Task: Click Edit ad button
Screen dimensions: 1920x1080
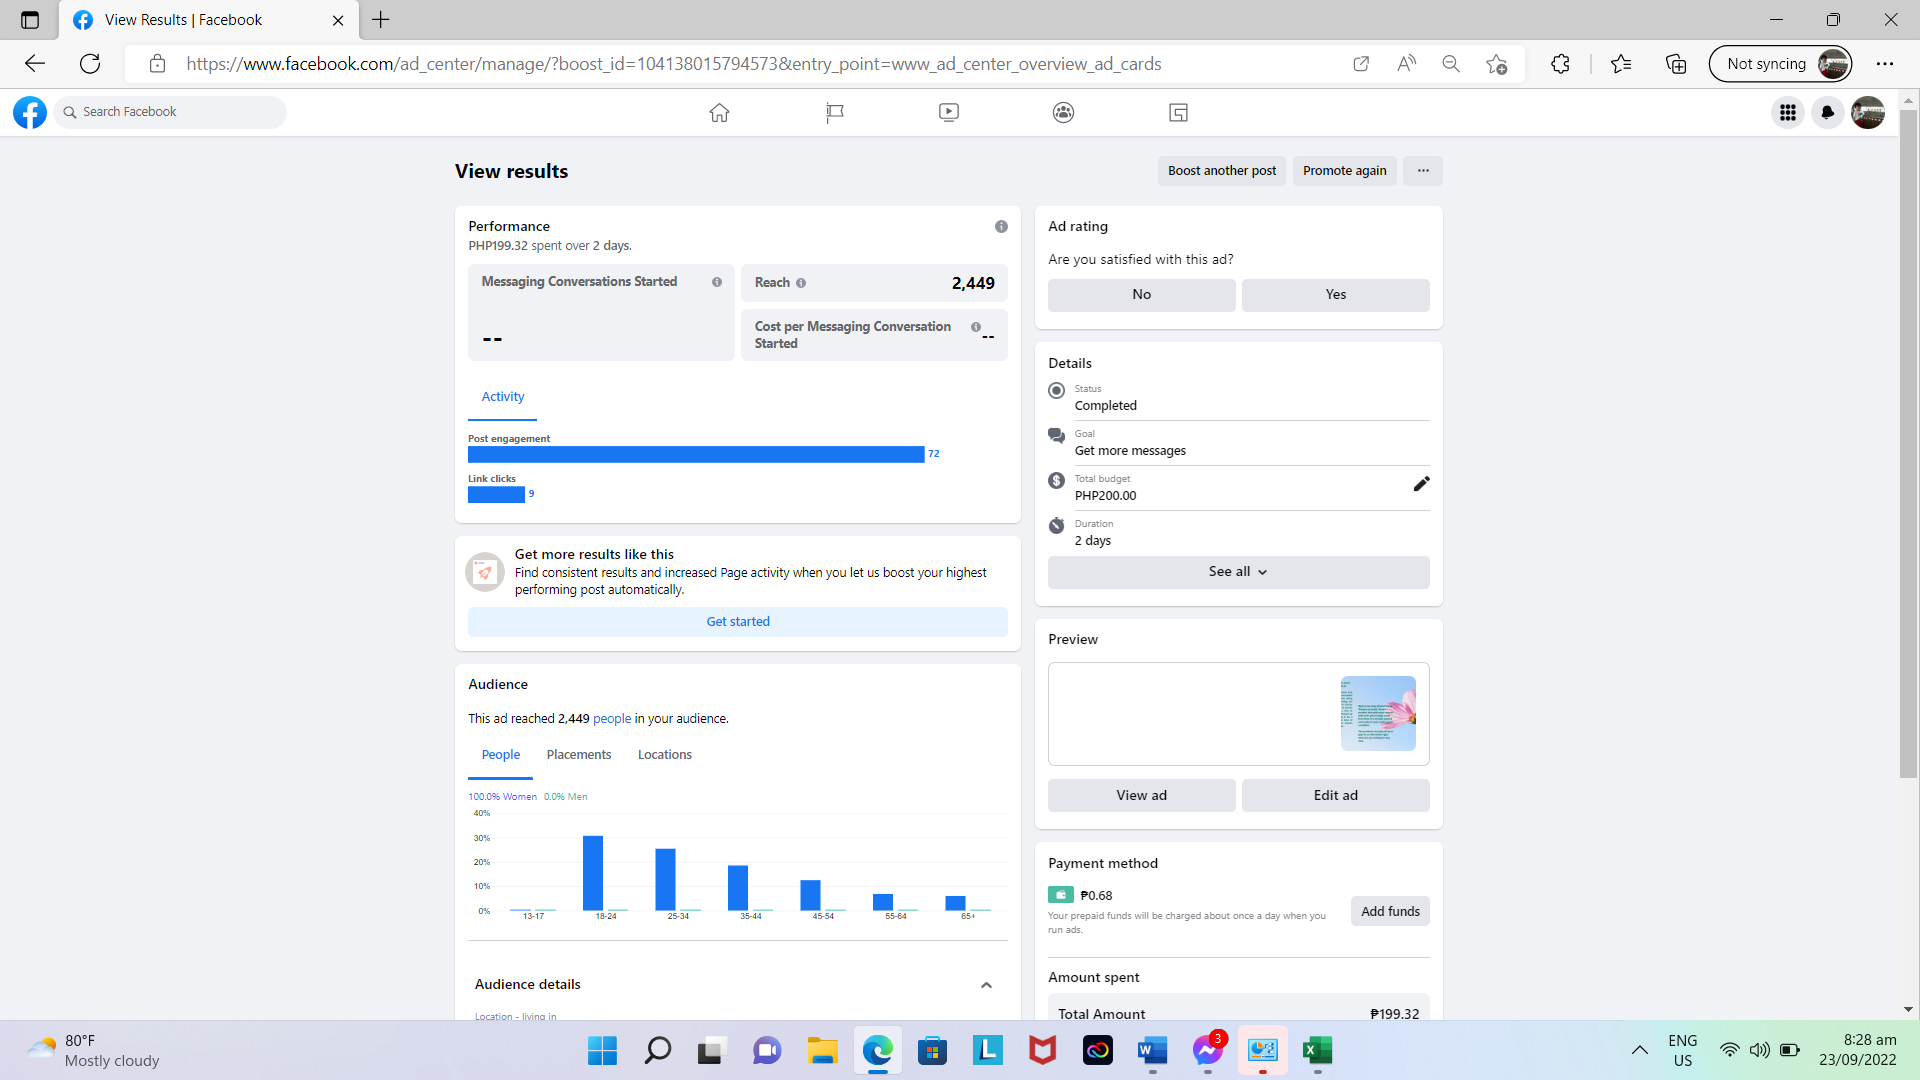Action: (1335, 796)
